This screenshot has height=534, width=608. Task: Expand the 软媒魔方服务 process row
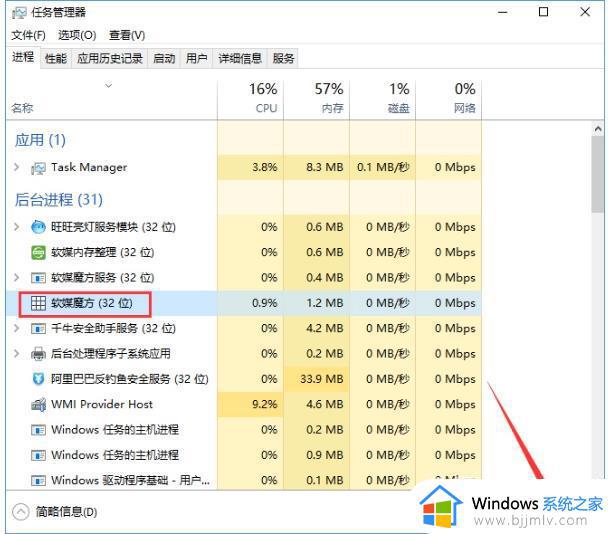(16, 277)
